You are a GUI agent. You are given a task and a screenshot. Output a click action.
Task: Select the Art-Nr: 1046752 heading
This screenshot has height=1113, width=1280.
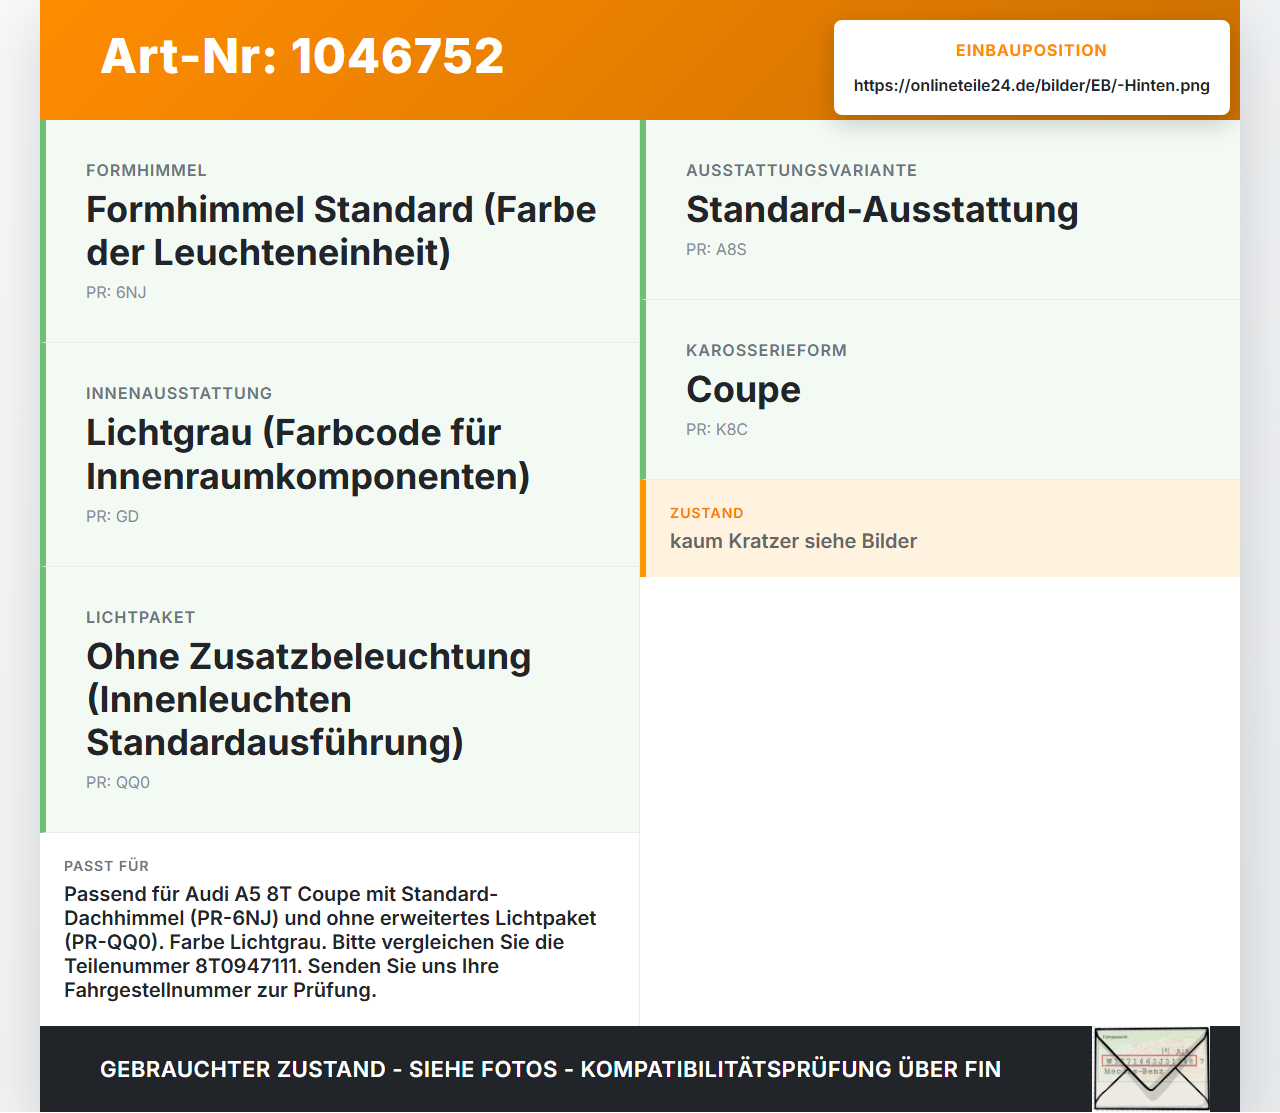pyautogui.click(x=302, y=56)
